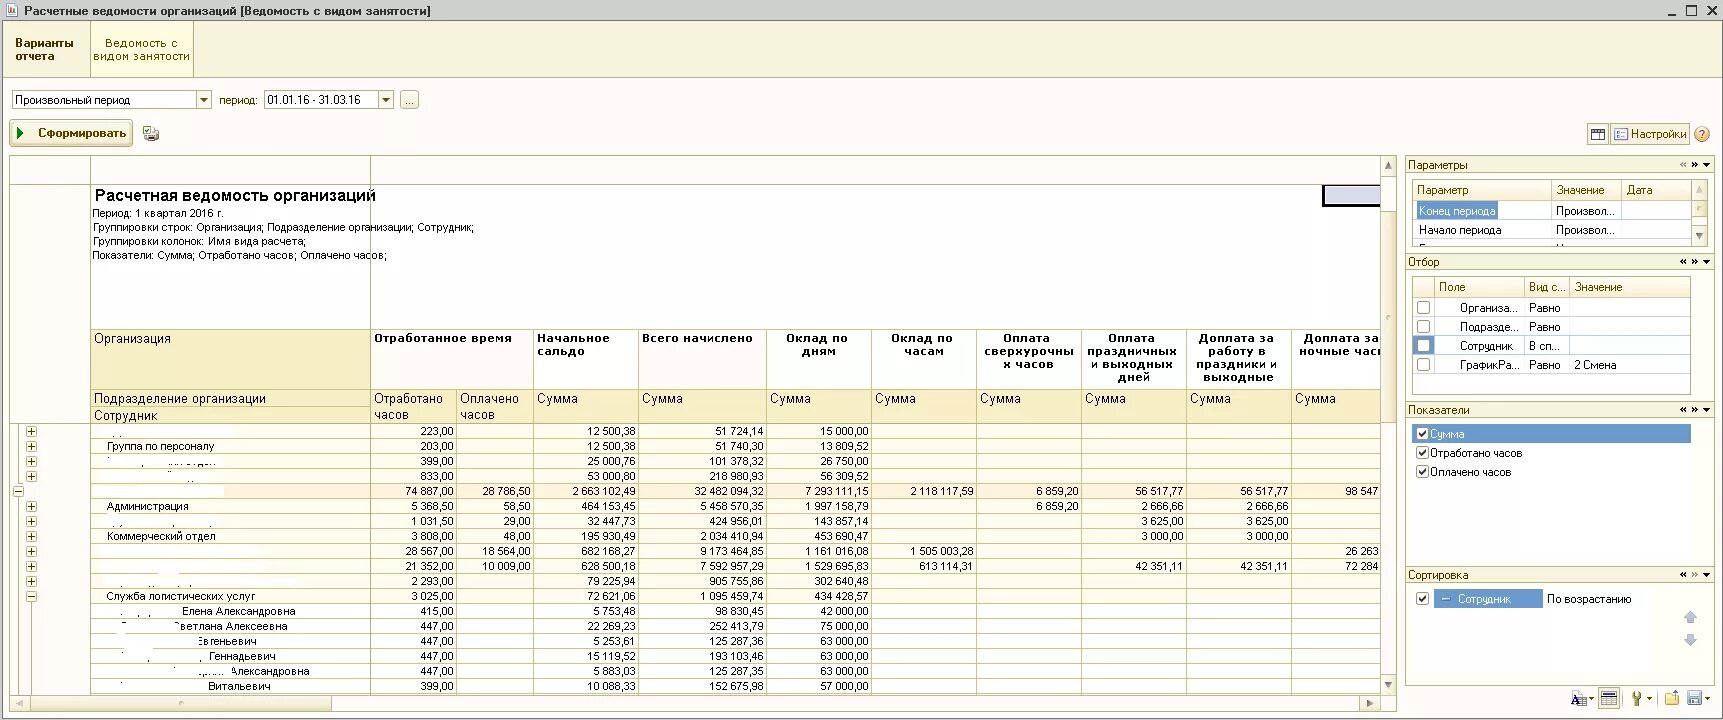Expand the Администрация row
The width and height of the screenshot is (1723, 720).
coord(31,506)
